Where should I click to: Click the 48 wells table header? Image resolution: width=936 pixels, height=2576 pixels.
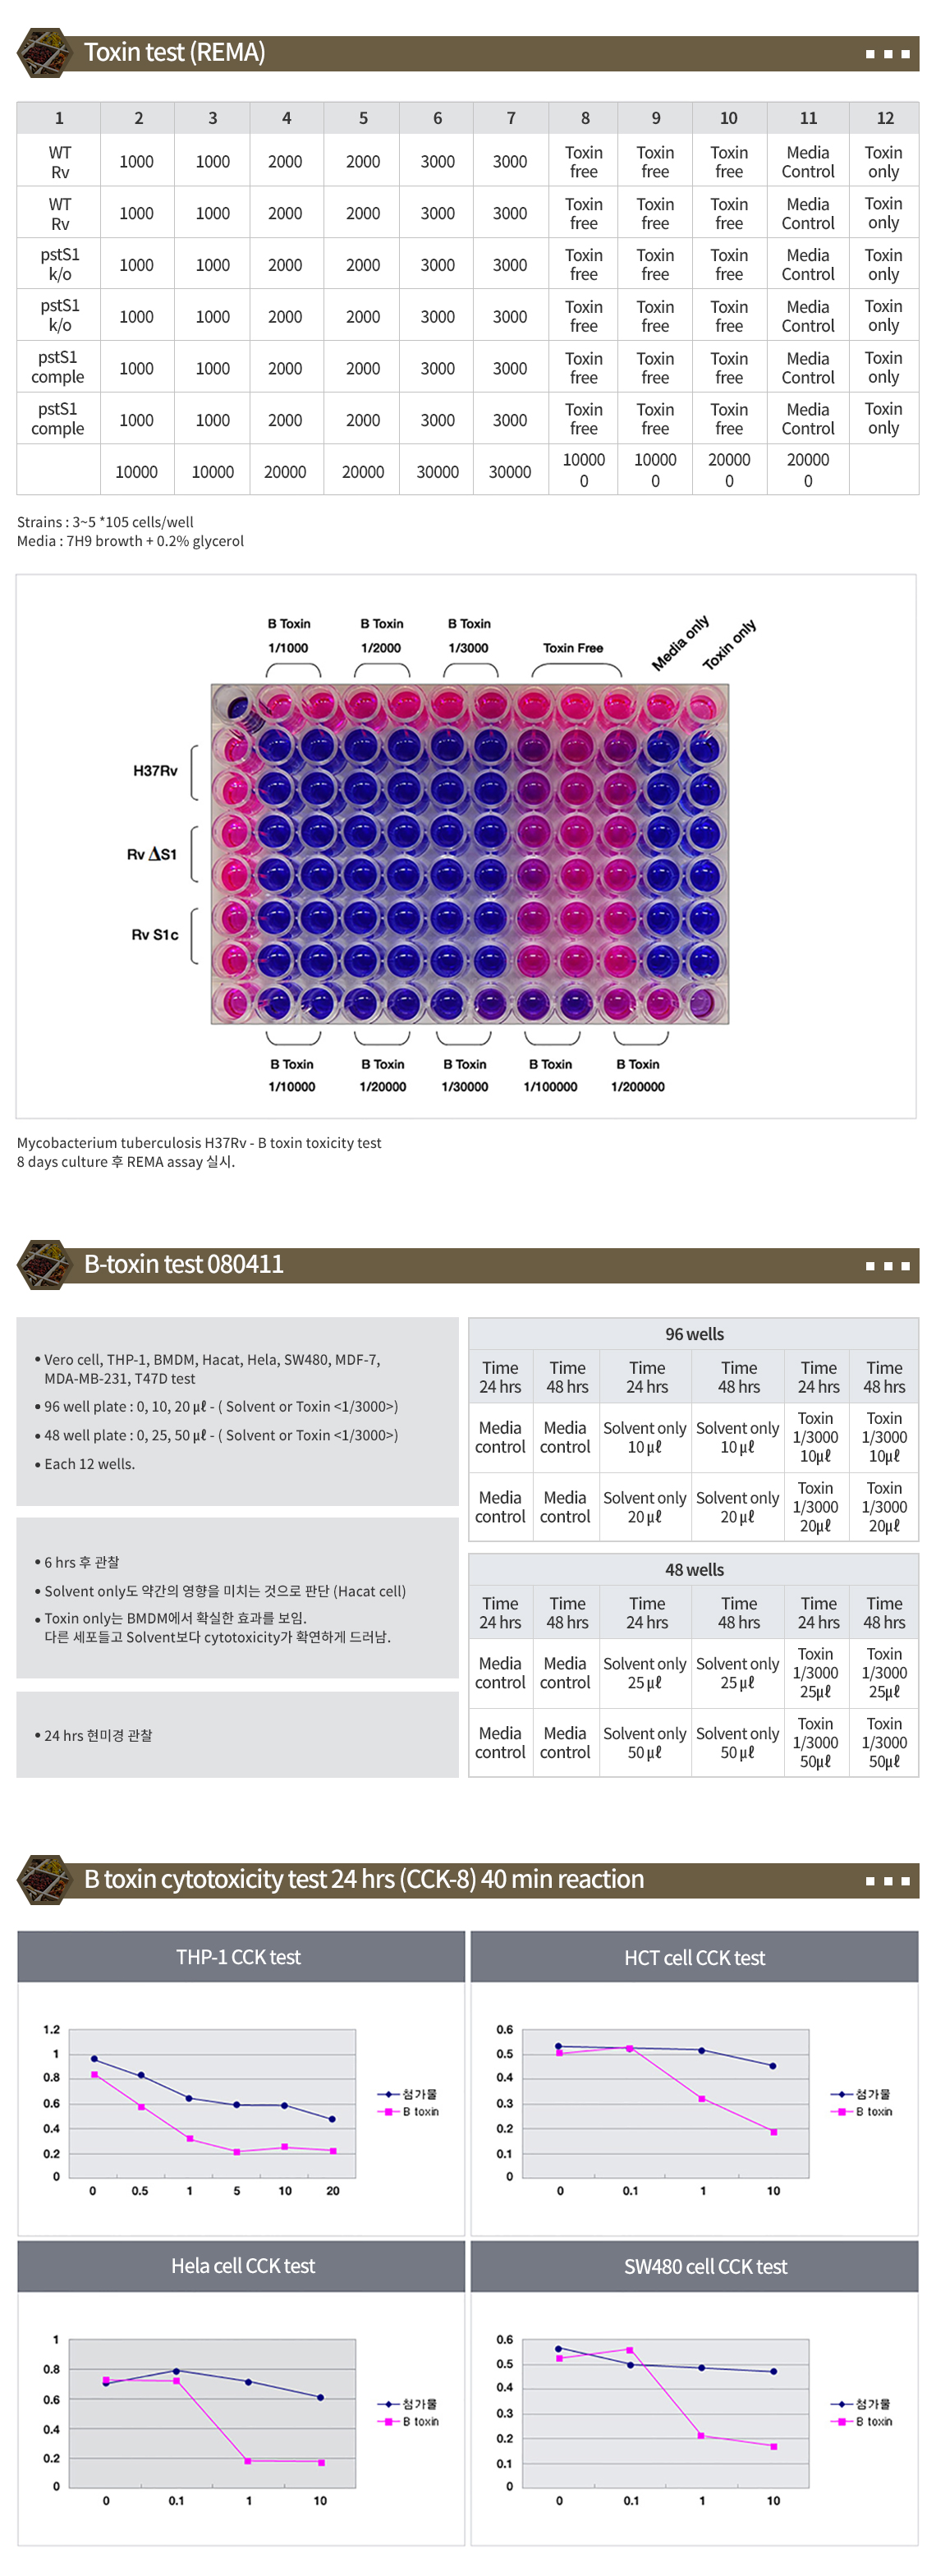tap(694, 1570)
